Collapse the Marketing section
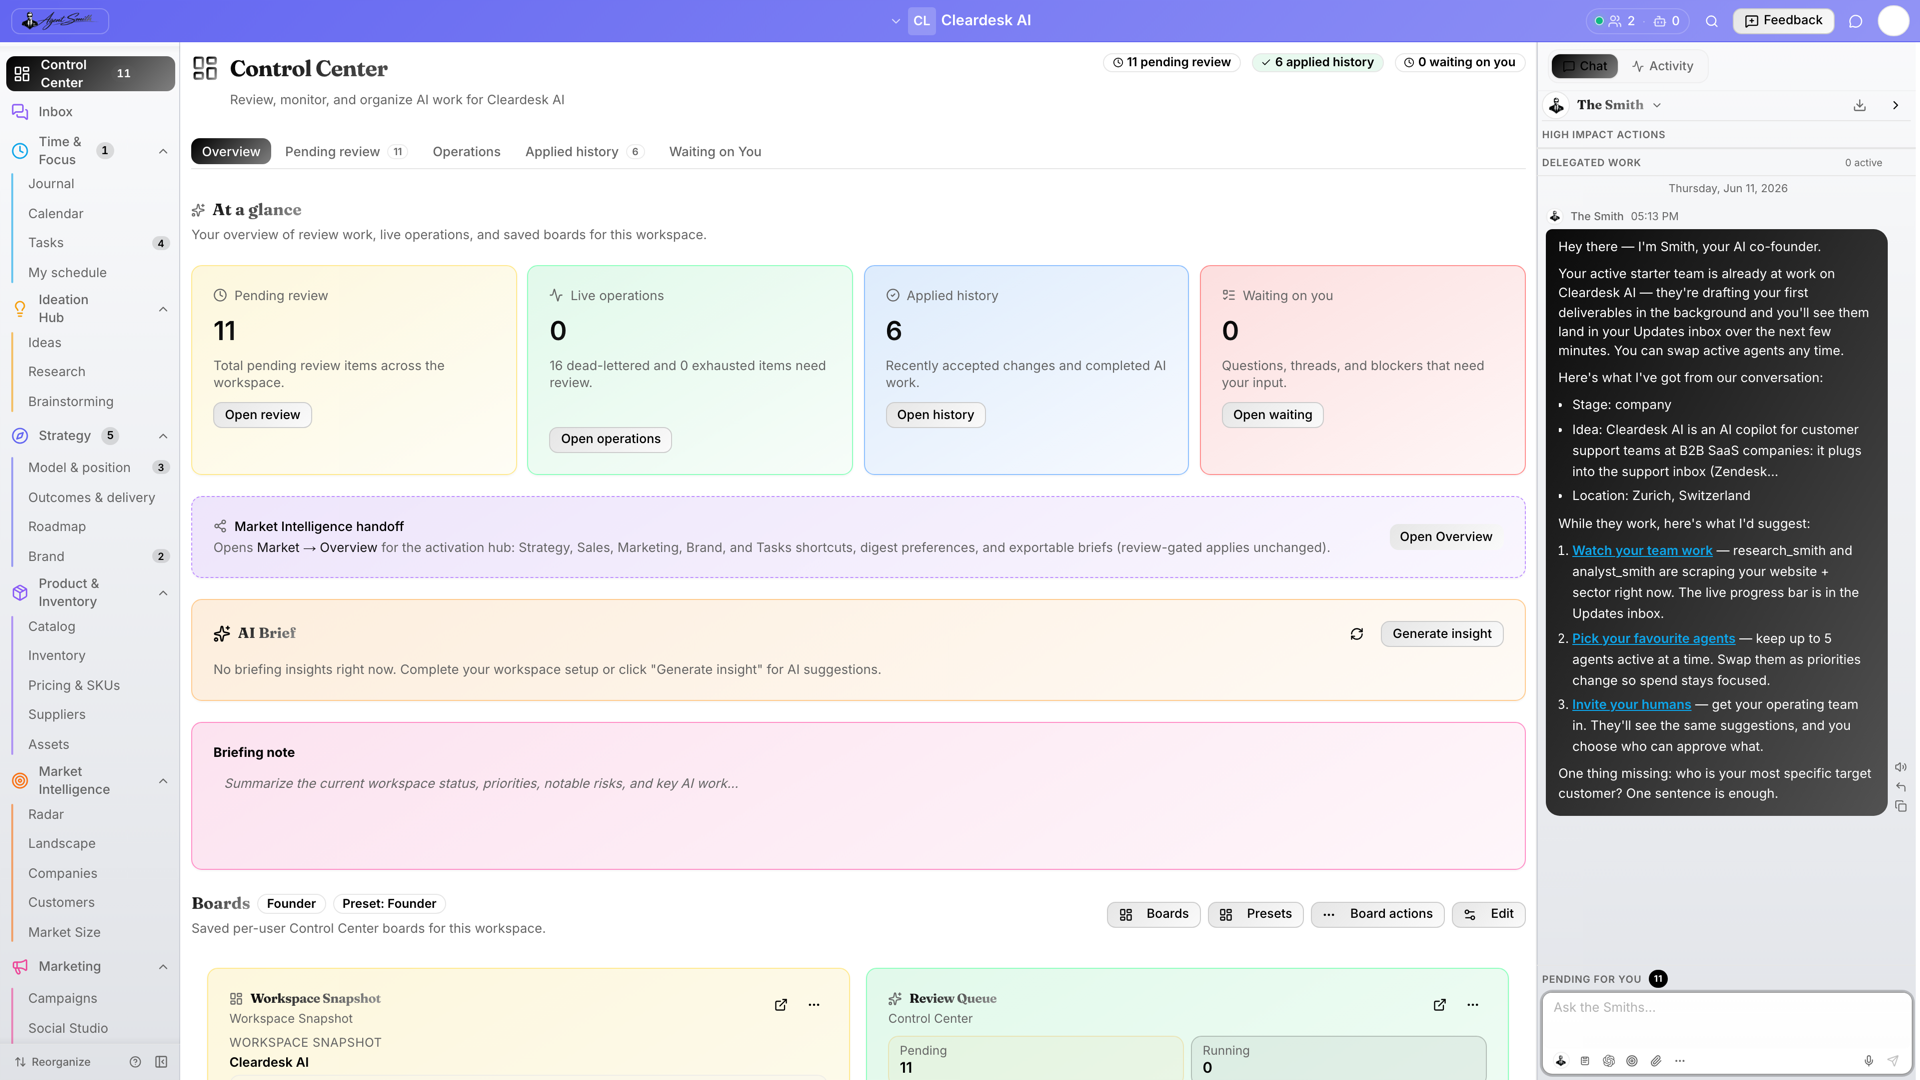1920x1080 pixels. pos(163,967)
